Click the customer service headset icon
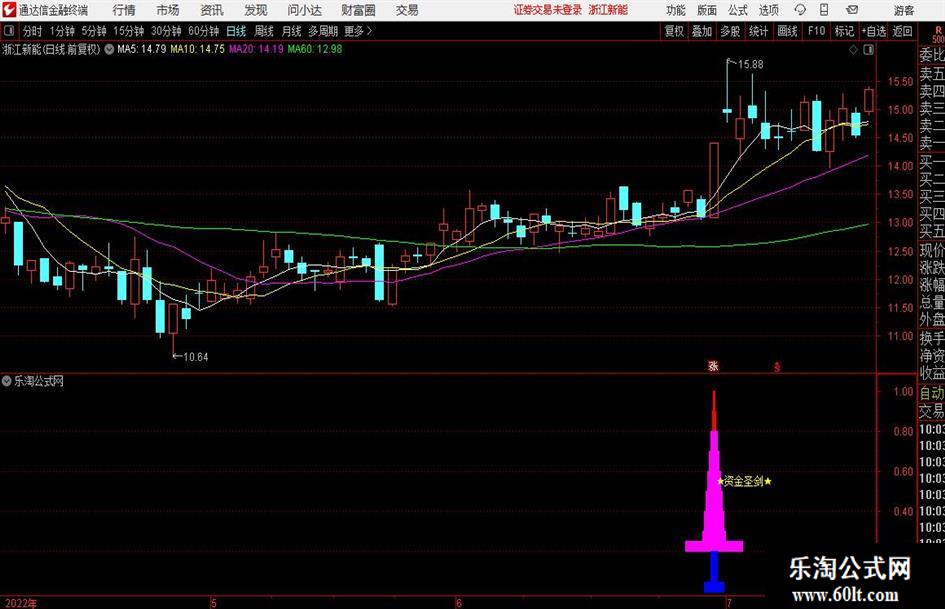Screen dimensions: 945x609 click(800, 10)
